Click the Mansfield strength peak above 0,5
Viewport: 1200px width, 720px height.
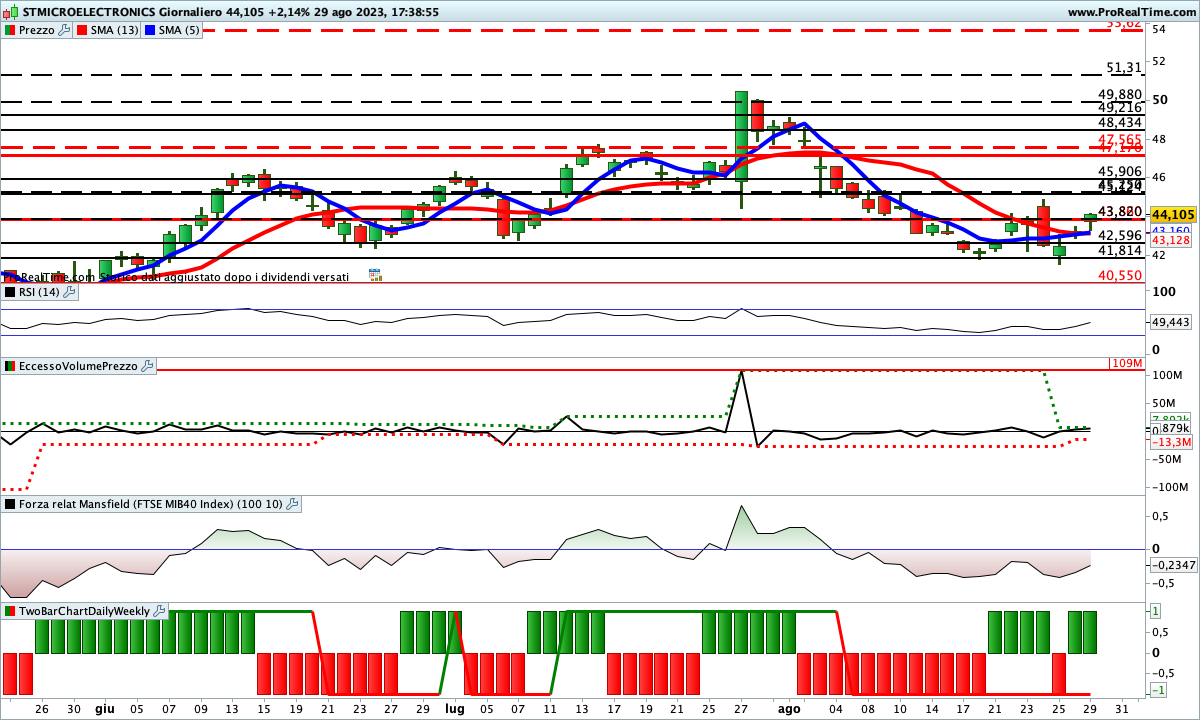[741, 507]
